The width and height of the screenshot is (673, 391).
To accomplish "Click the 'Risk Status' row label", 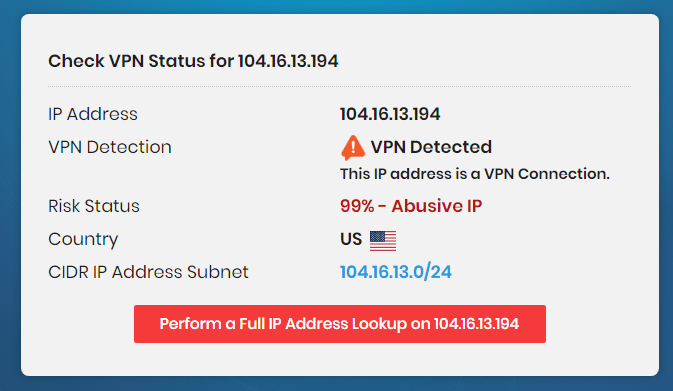I will [94, 206].
